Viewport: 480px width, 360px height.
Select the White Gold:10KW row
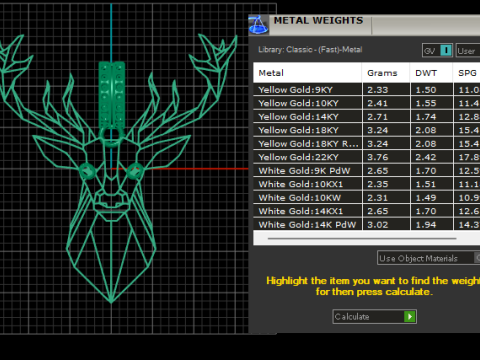pyautogui.click(x=367, y=198)
